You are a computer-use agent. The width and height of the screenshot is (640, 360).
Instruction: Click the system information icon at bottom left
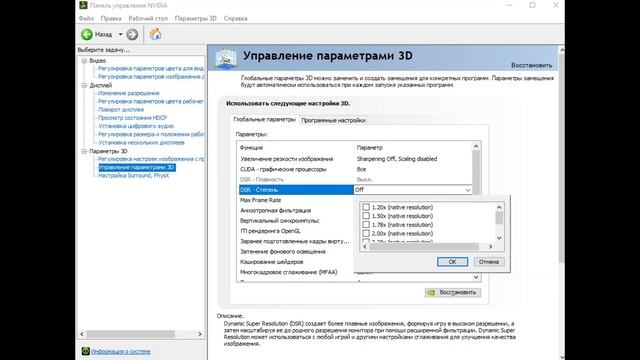85,351
